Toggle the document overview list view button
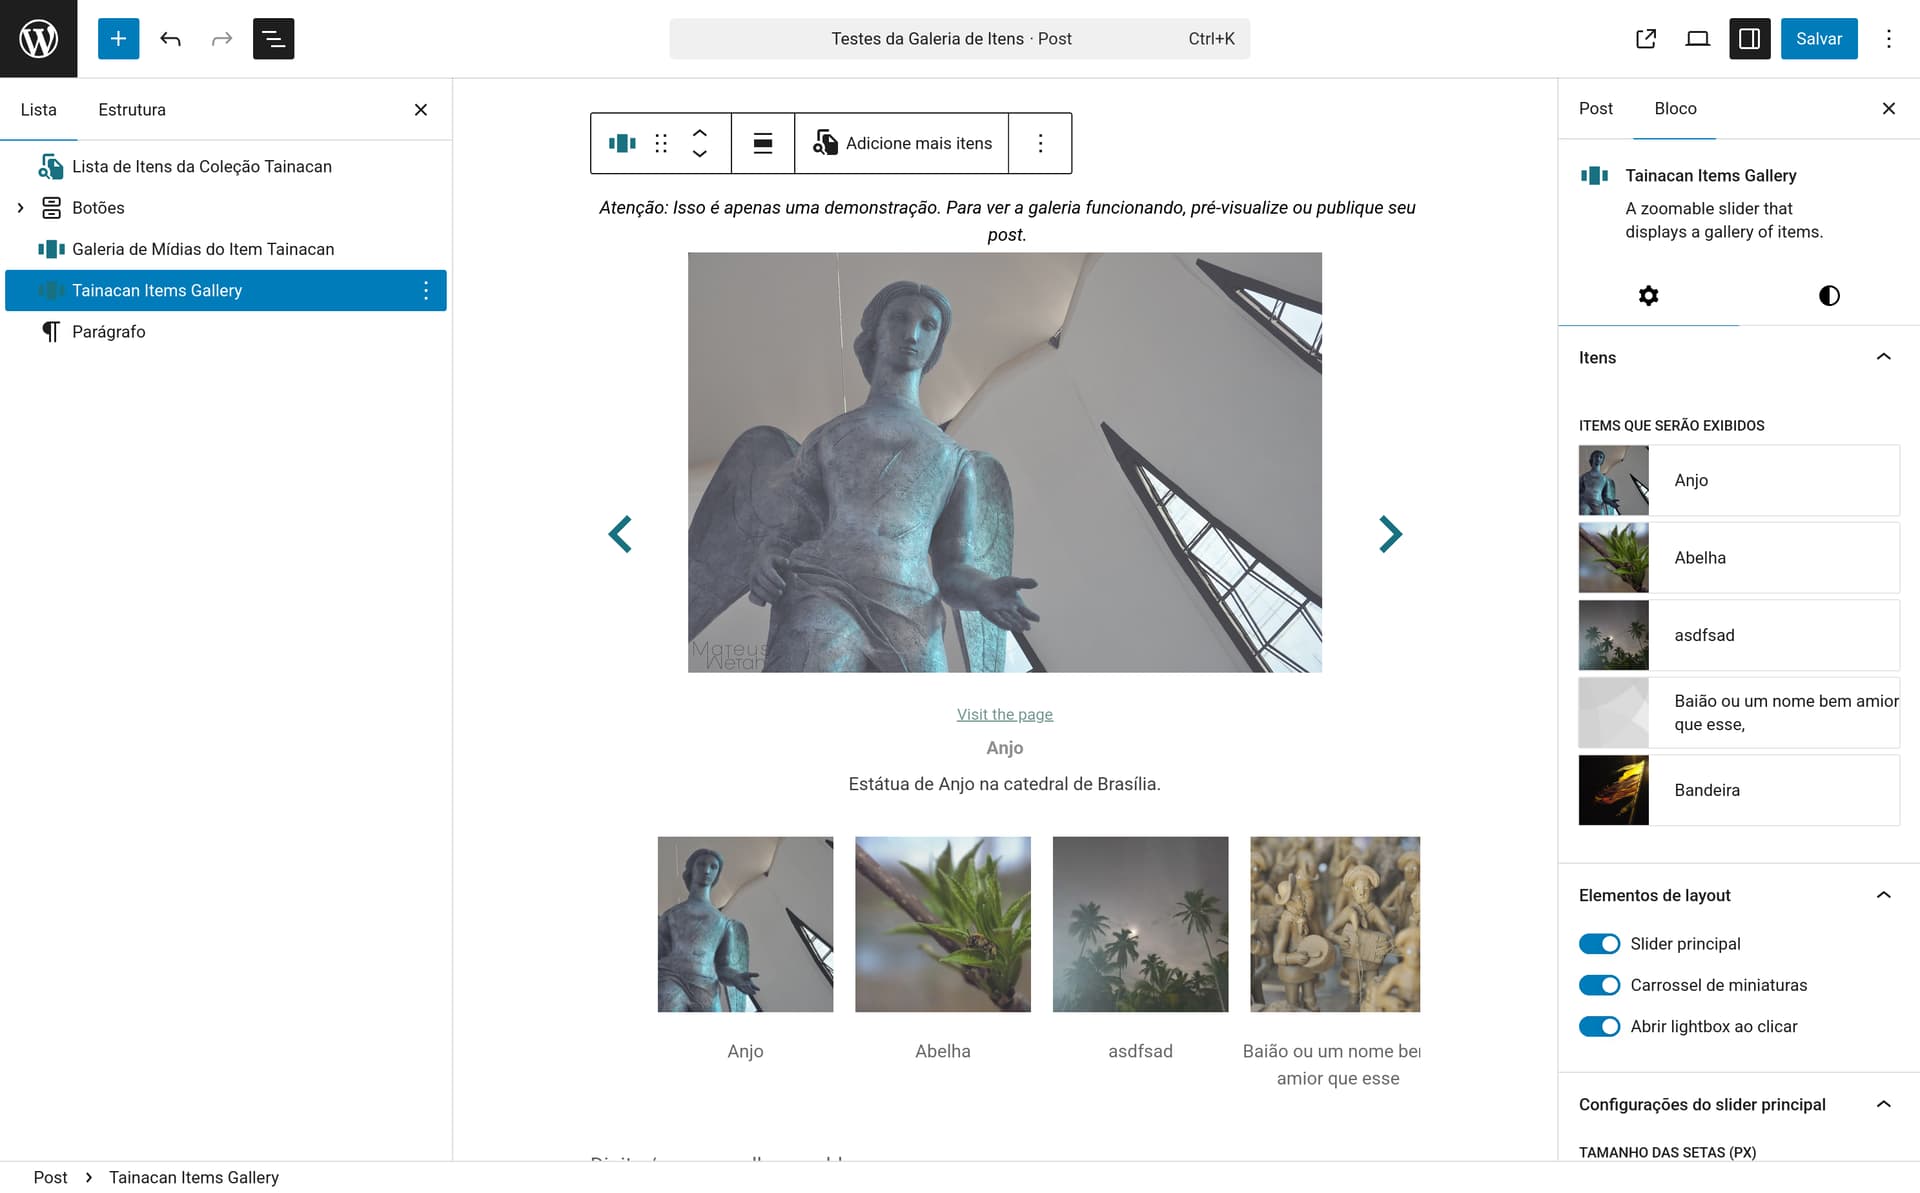 (273, 38)
